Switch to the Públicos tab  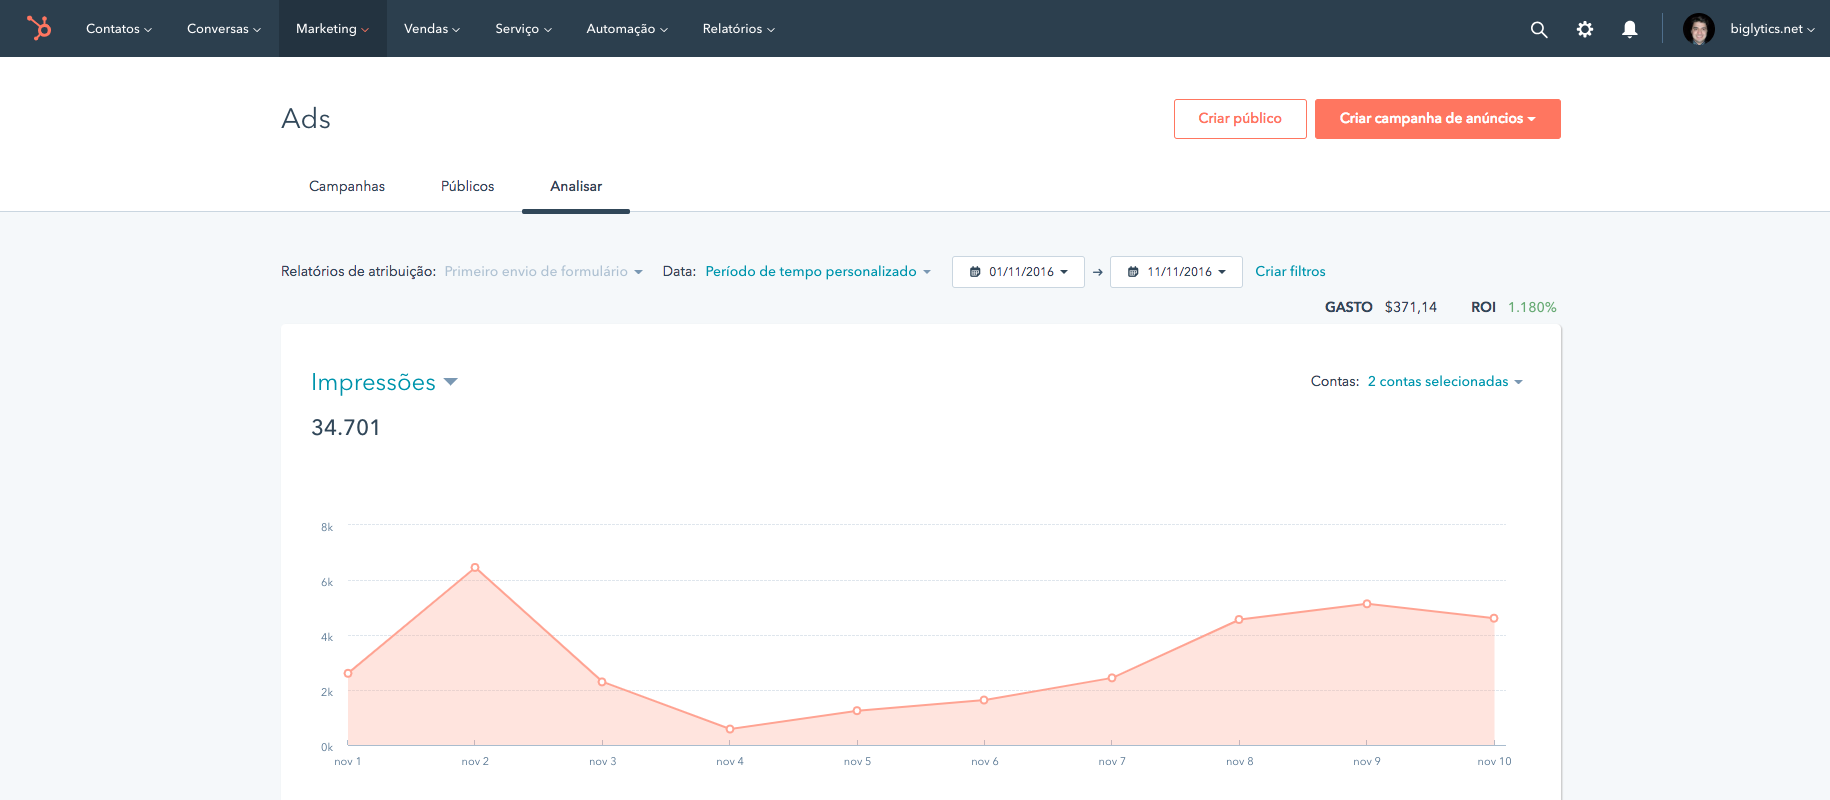point(467,186)
